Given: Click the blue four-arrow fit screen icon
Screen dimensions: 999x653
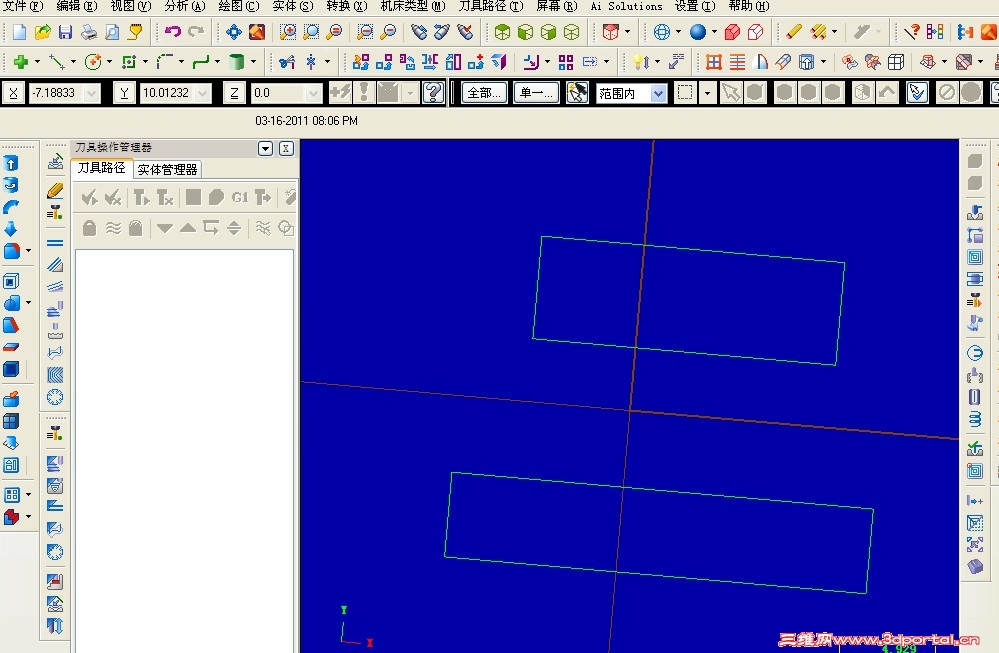Looking at the screenshot, I should click(x=234, y=31).
